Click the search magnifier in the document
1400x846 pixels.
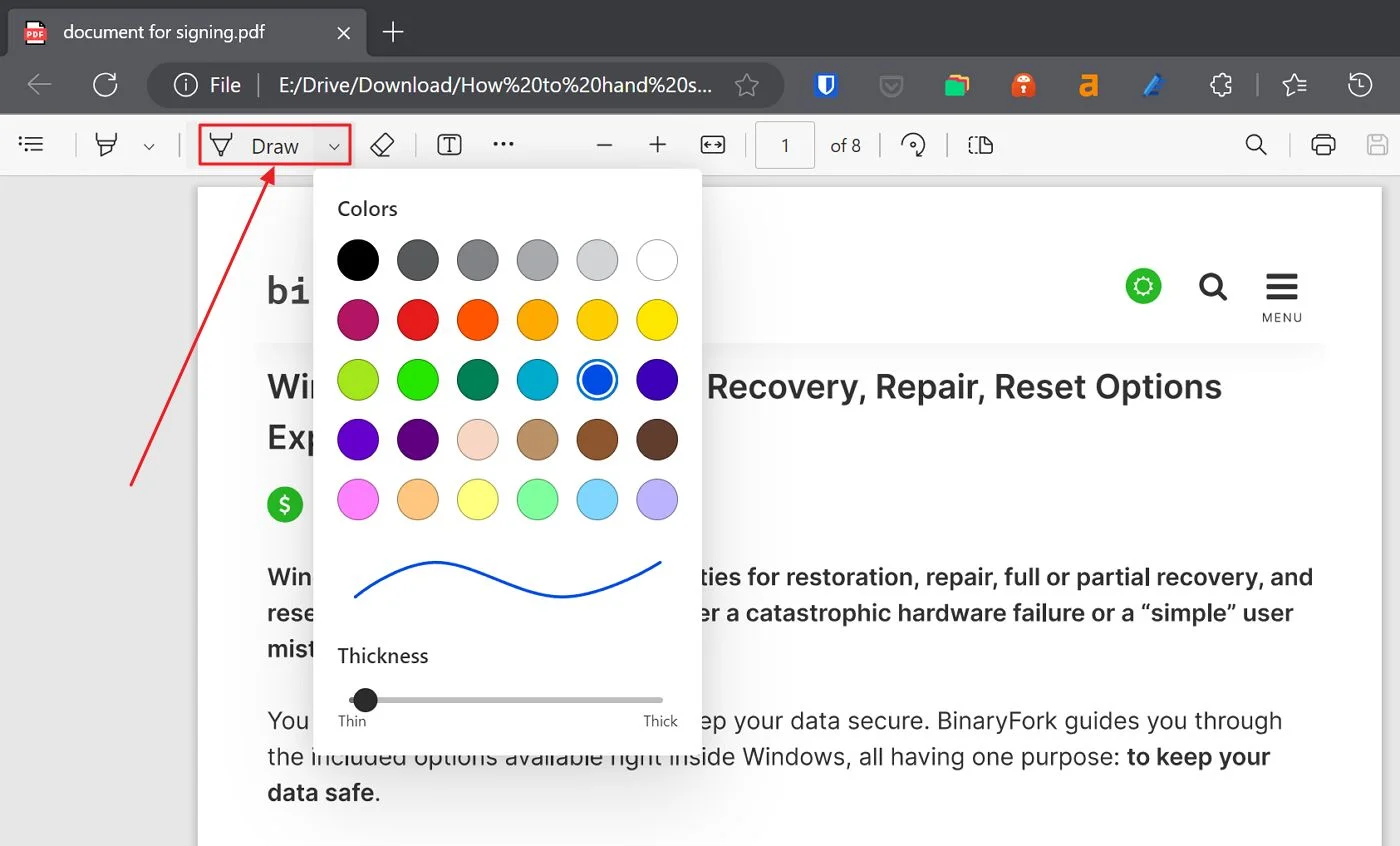1213,288
